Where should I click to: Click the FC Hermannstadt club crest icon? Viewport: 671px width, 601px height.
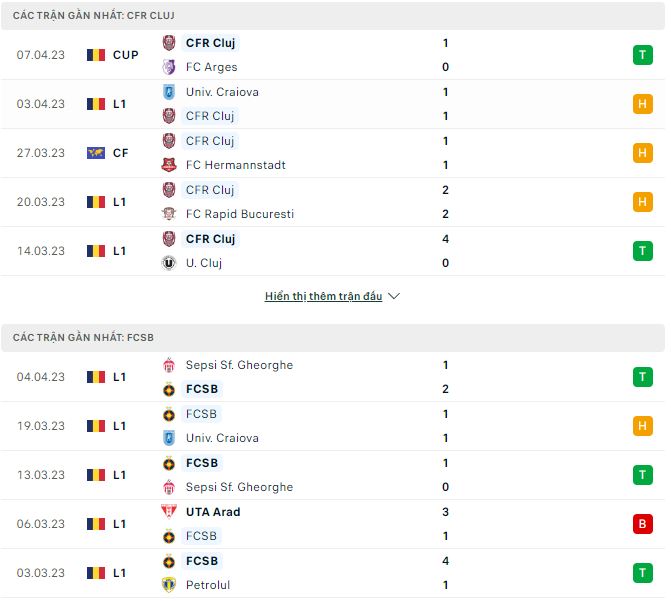click(x=168, y=165)
